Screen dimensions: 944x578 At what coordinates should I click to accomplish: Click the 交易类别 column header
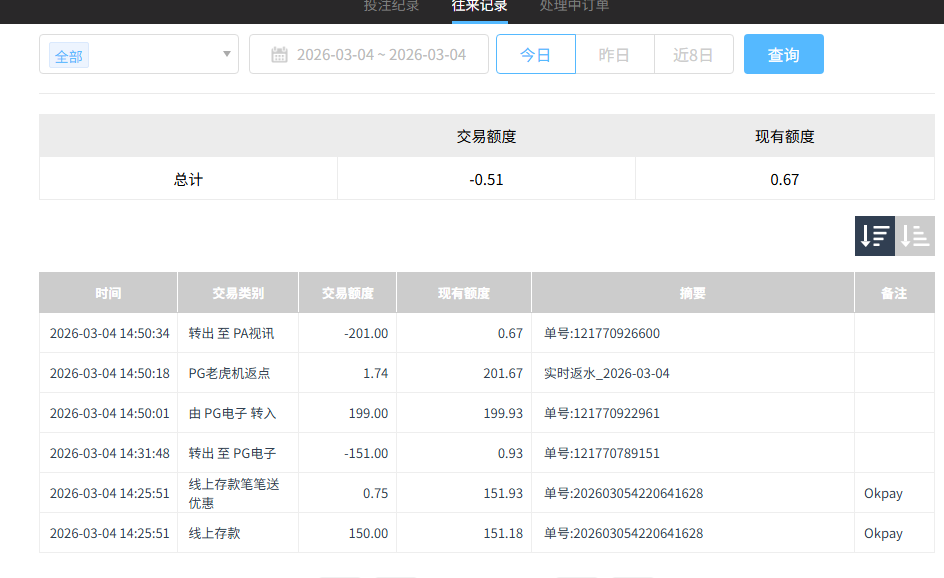tap(237, 293)
